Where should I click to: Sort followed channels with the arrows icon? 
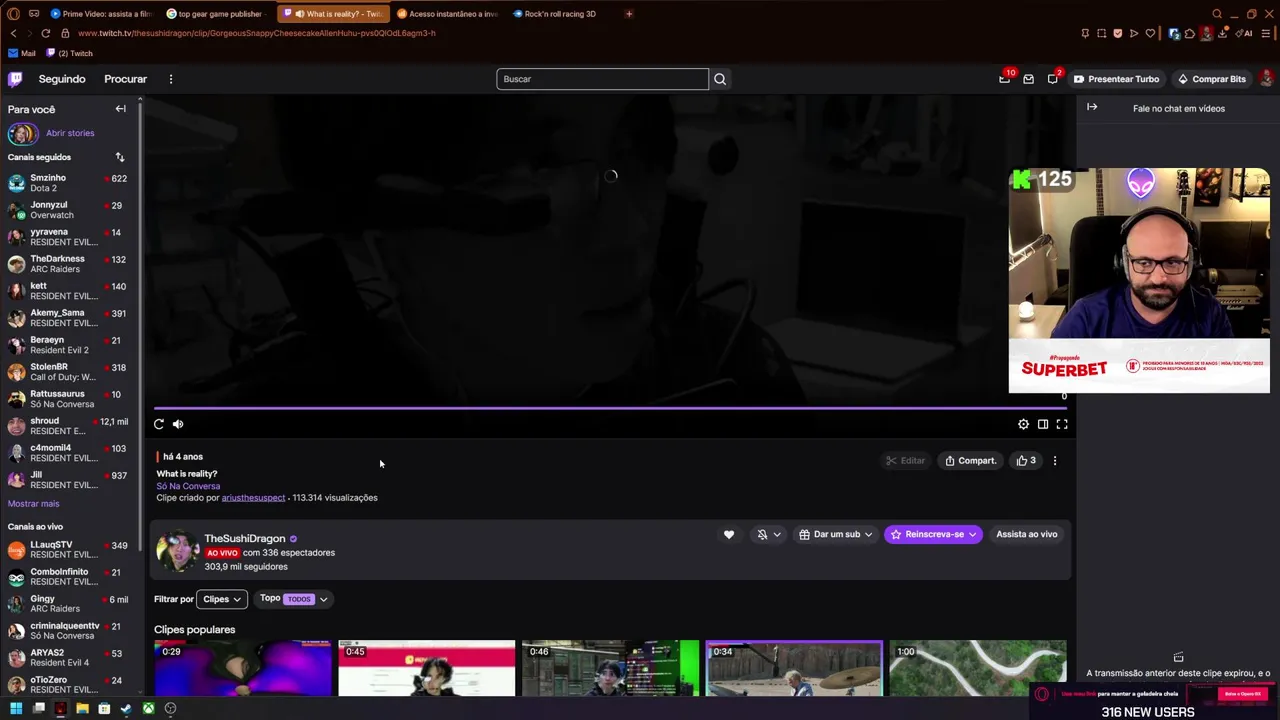pos(120,157)
